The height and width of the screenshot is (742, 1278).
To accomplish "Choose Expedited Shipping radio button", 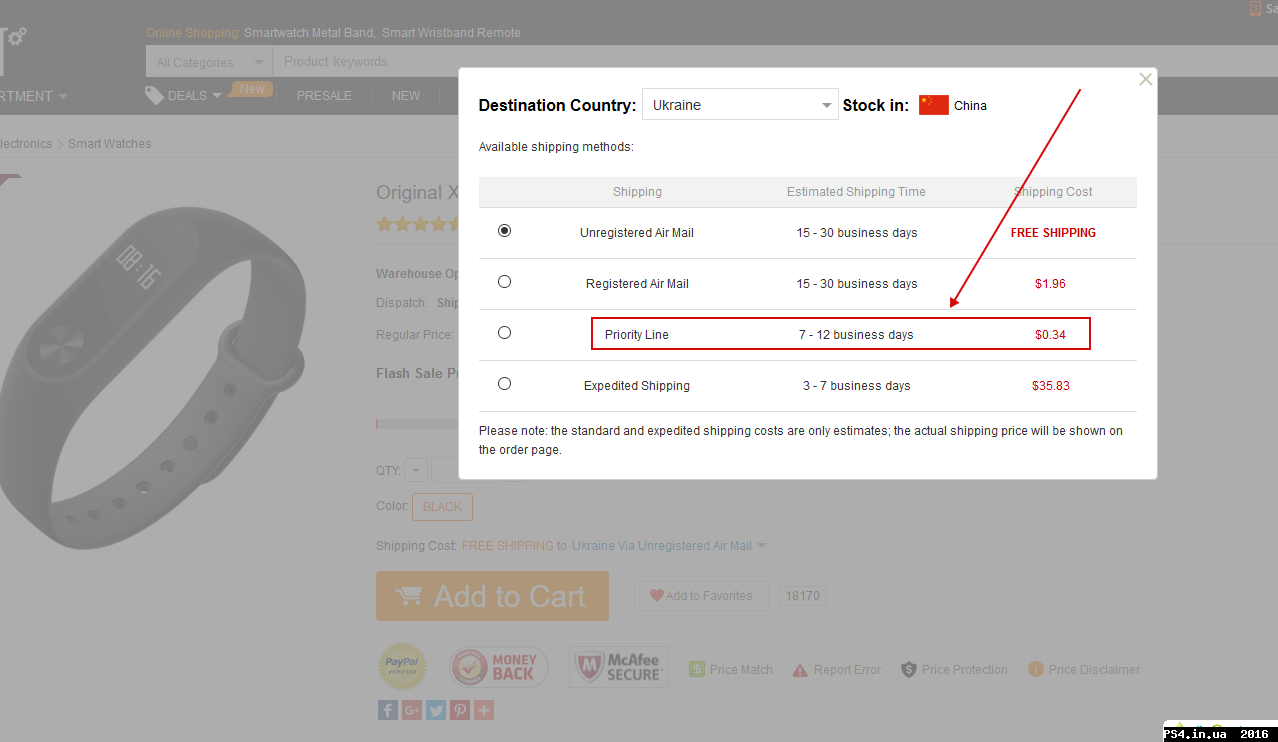I will point(504,384).
